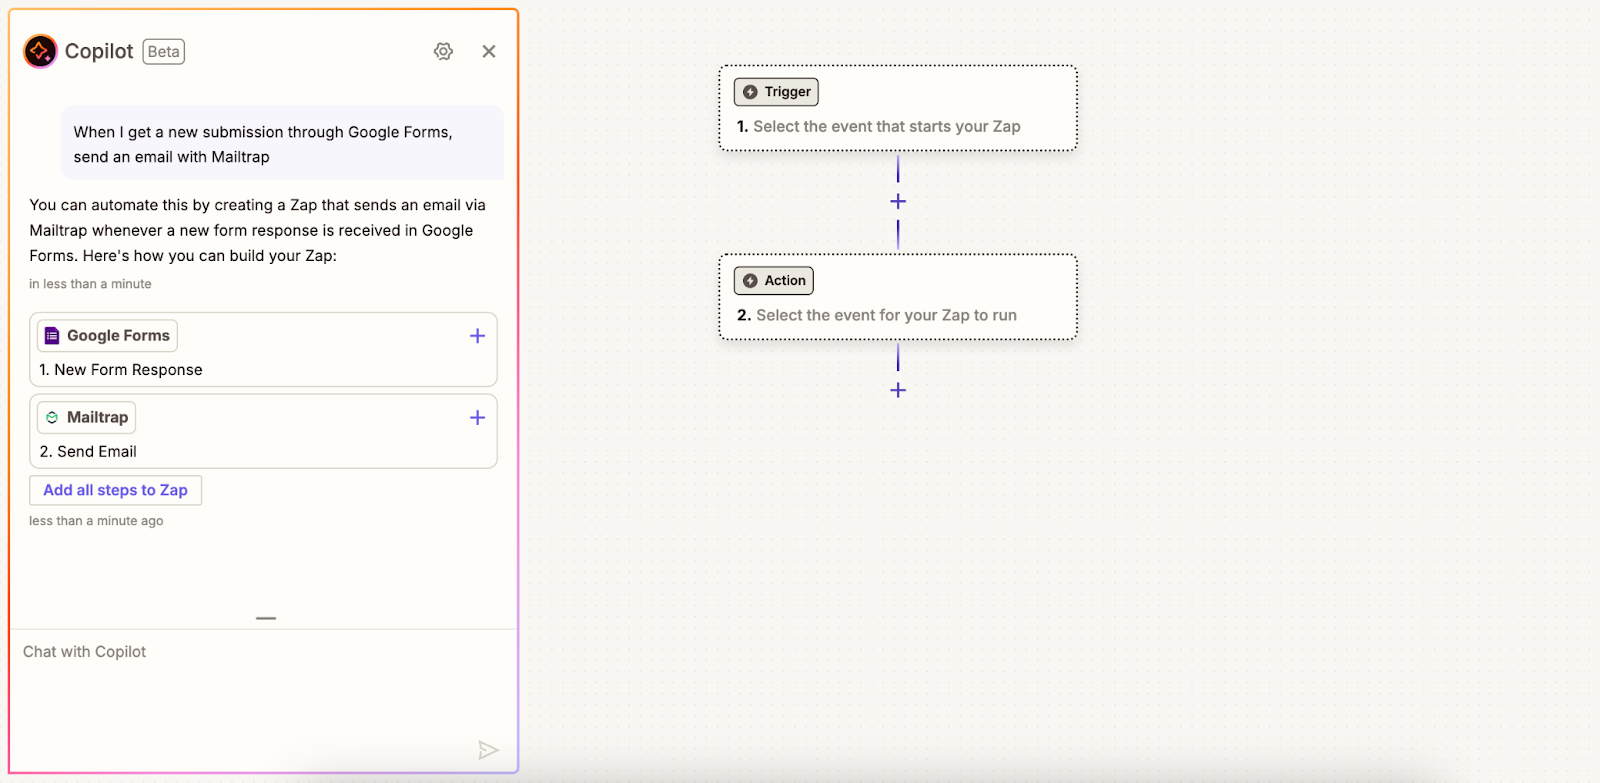The image size is (1600, 783).
Task: Click the Beta badge next to Copilot
Action: (x=163, y=52)
